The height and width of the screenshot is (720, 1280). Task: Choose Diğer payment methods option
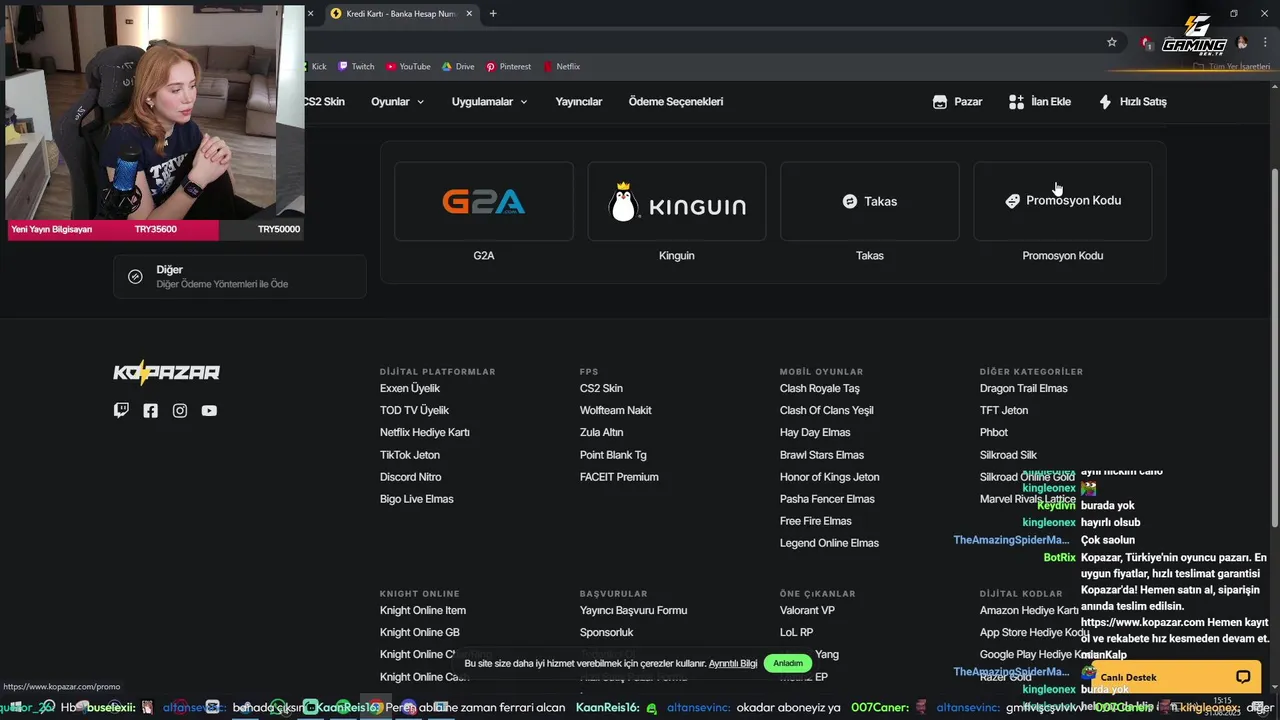coord(240,277)
